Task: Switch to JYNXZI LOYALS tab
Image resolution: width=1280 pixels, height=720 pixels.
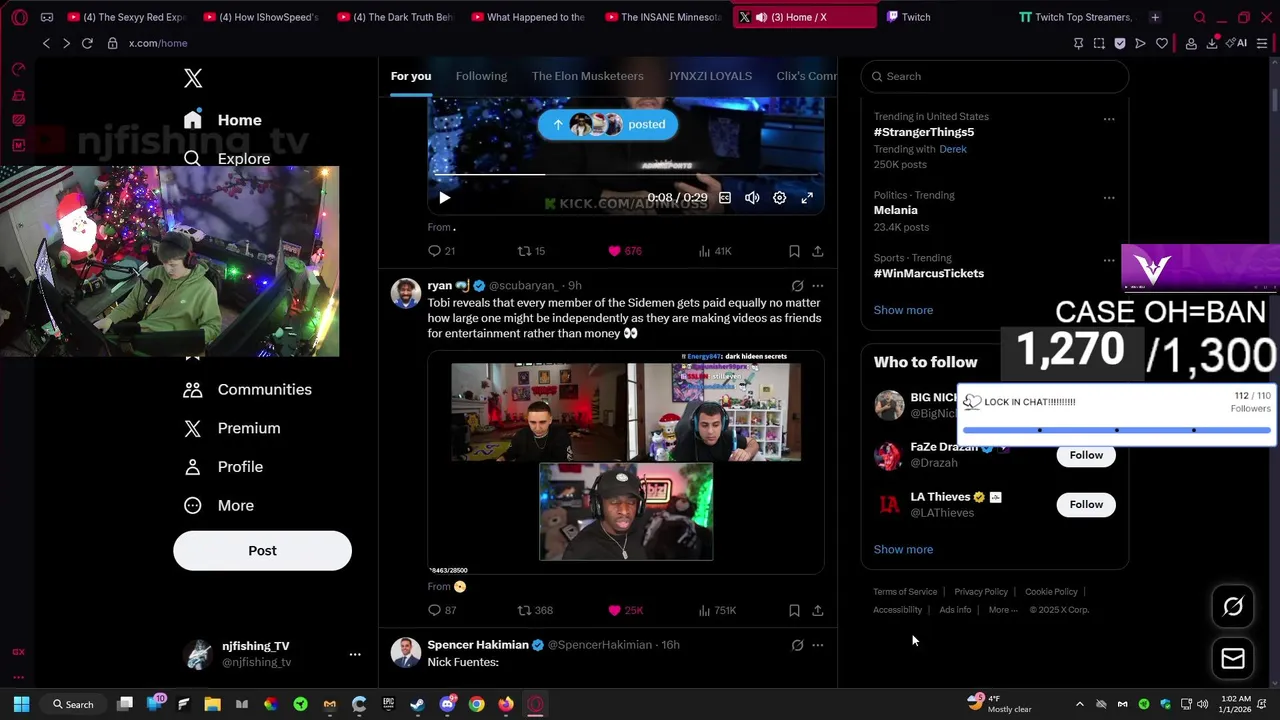Action: (710, 76)
